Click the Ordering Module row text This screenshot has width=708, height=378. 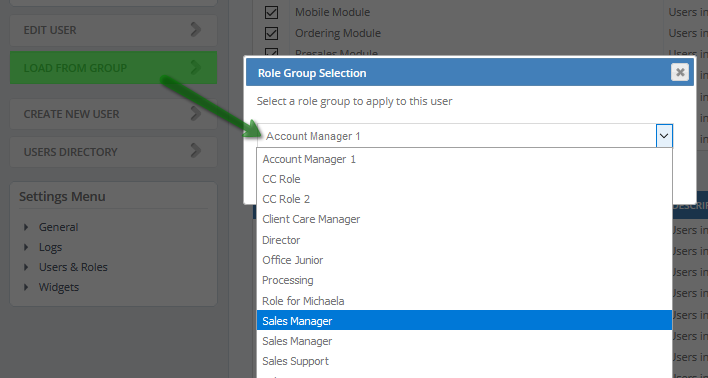tap(338, 33)
